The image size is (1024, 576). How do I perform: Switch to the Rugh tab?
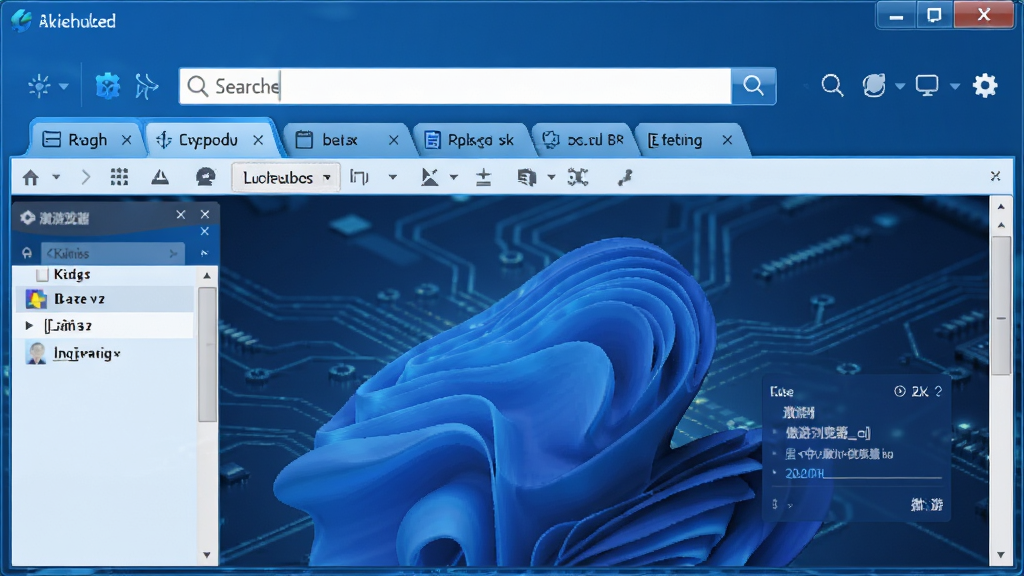(86, 140)
